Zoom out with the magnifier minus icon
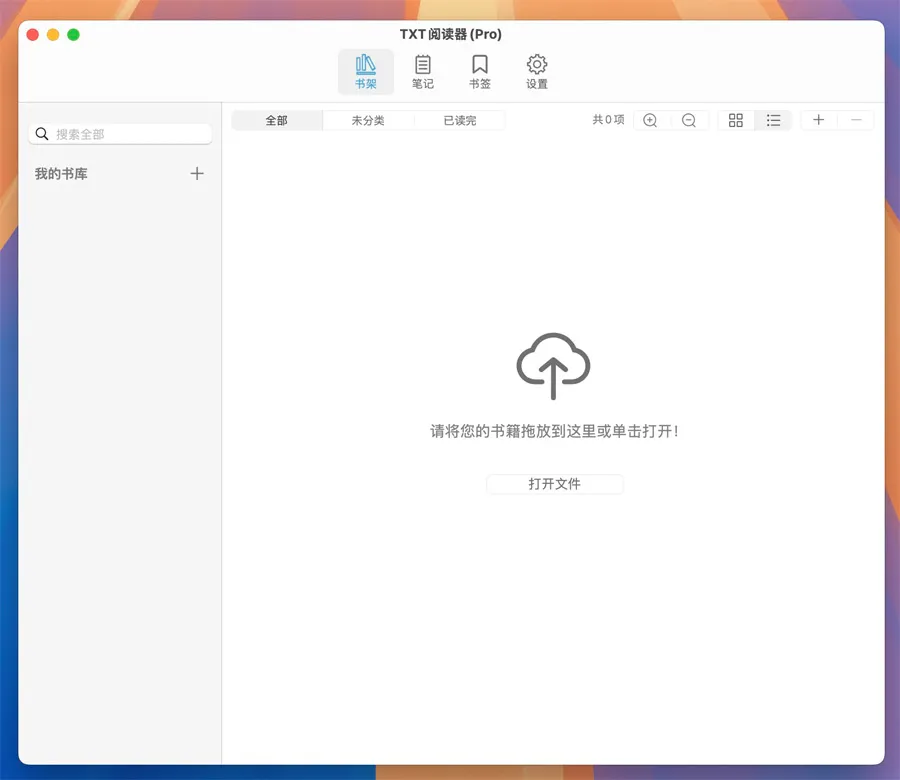Image resolution: width=900 pixels, height=780 pixels. click(689, 121)
